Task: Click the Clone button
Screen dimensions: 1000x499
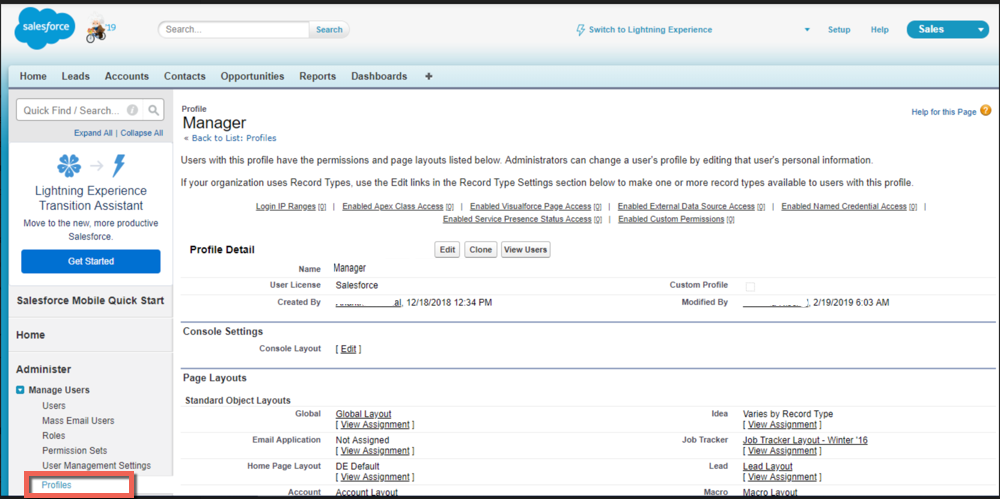Action: pyautogui.click(x=480, y=250)
